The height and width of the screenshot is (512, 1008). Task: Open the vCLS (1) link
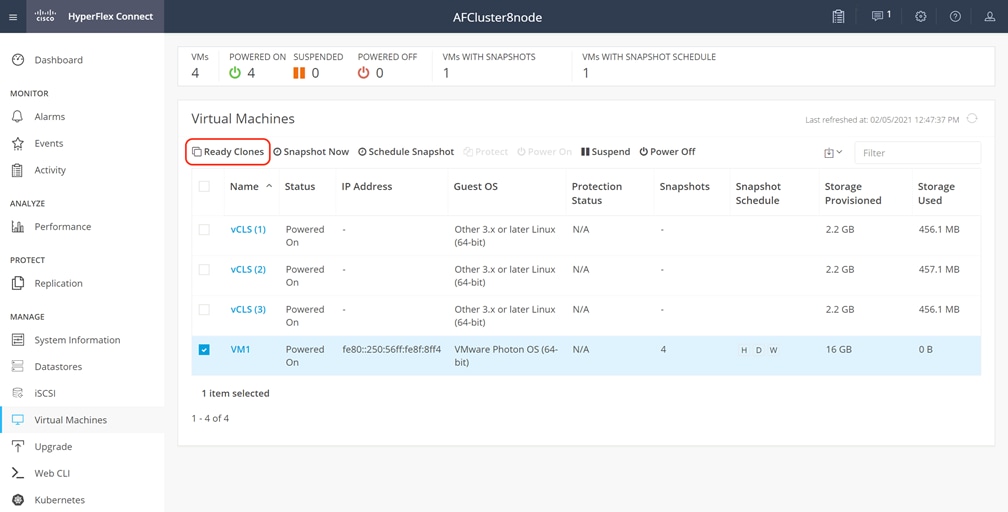248,230
